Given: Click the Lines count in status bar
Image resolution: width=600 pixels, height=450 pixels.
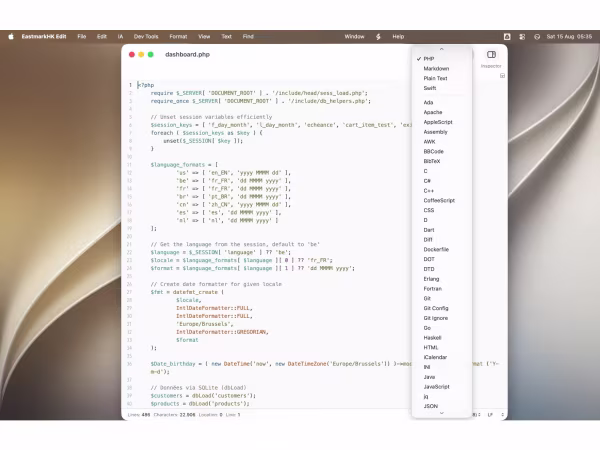Looking at the screenshot, I should tap(139, 415).
